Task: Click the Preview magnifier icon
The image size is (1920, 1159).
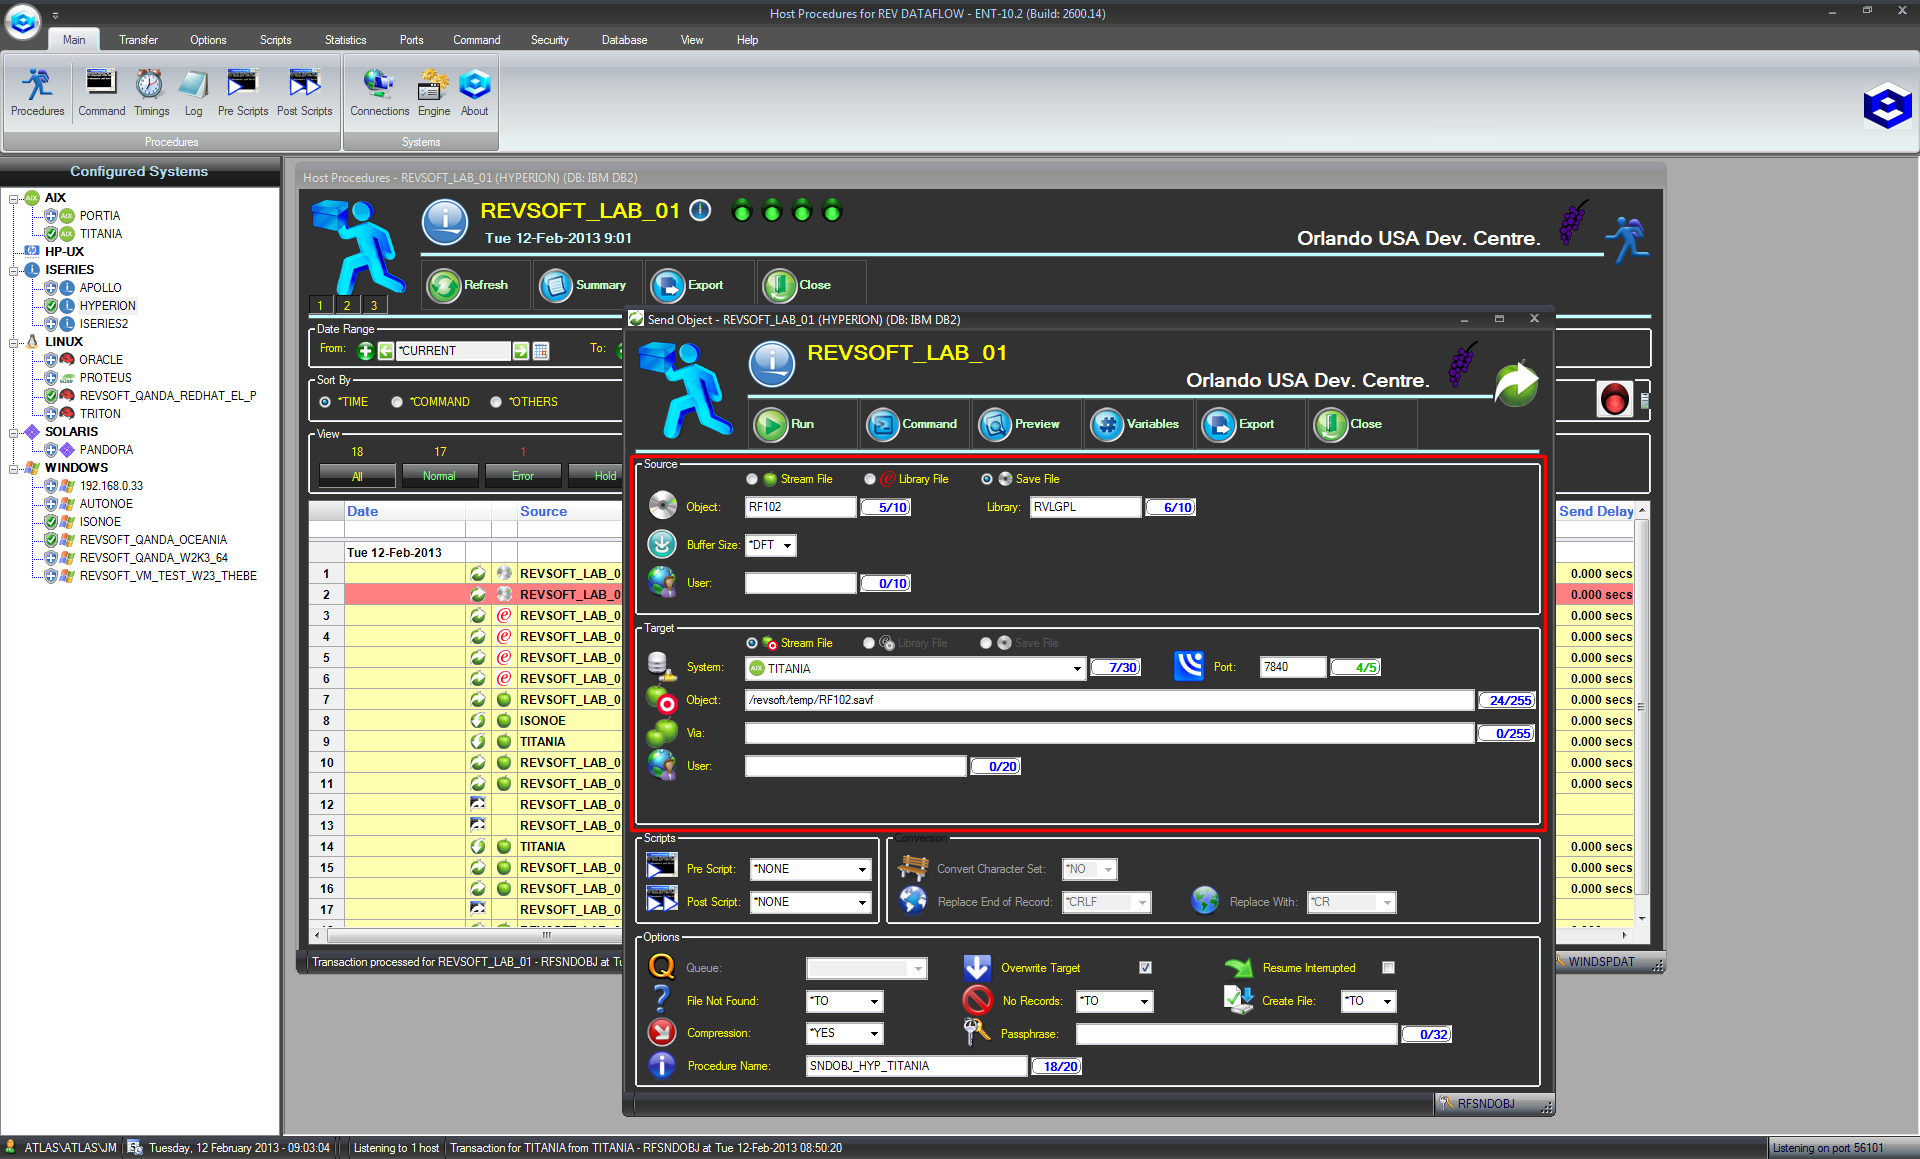Action: coord(995,424)
